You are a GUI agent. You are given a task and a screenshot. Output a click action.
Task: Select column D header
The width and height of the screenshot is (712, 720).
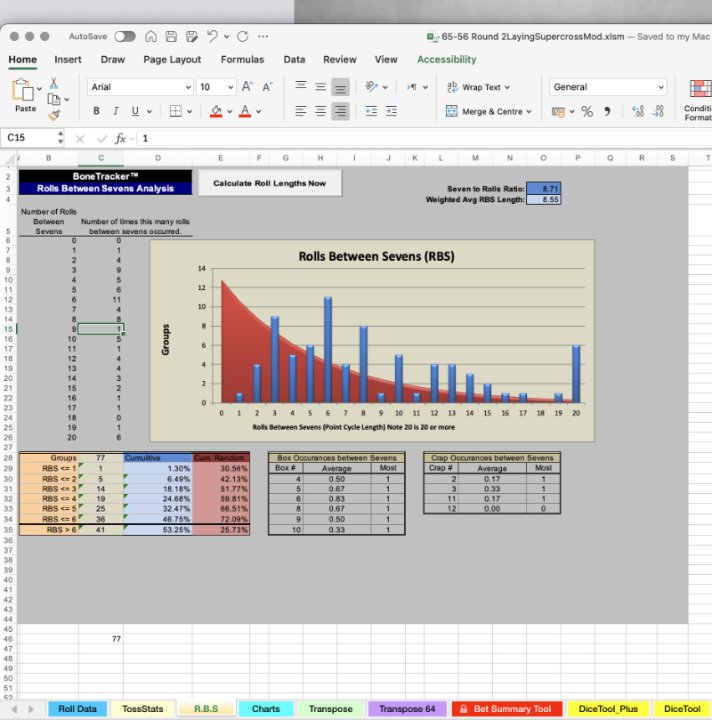[x=157, y=158]
